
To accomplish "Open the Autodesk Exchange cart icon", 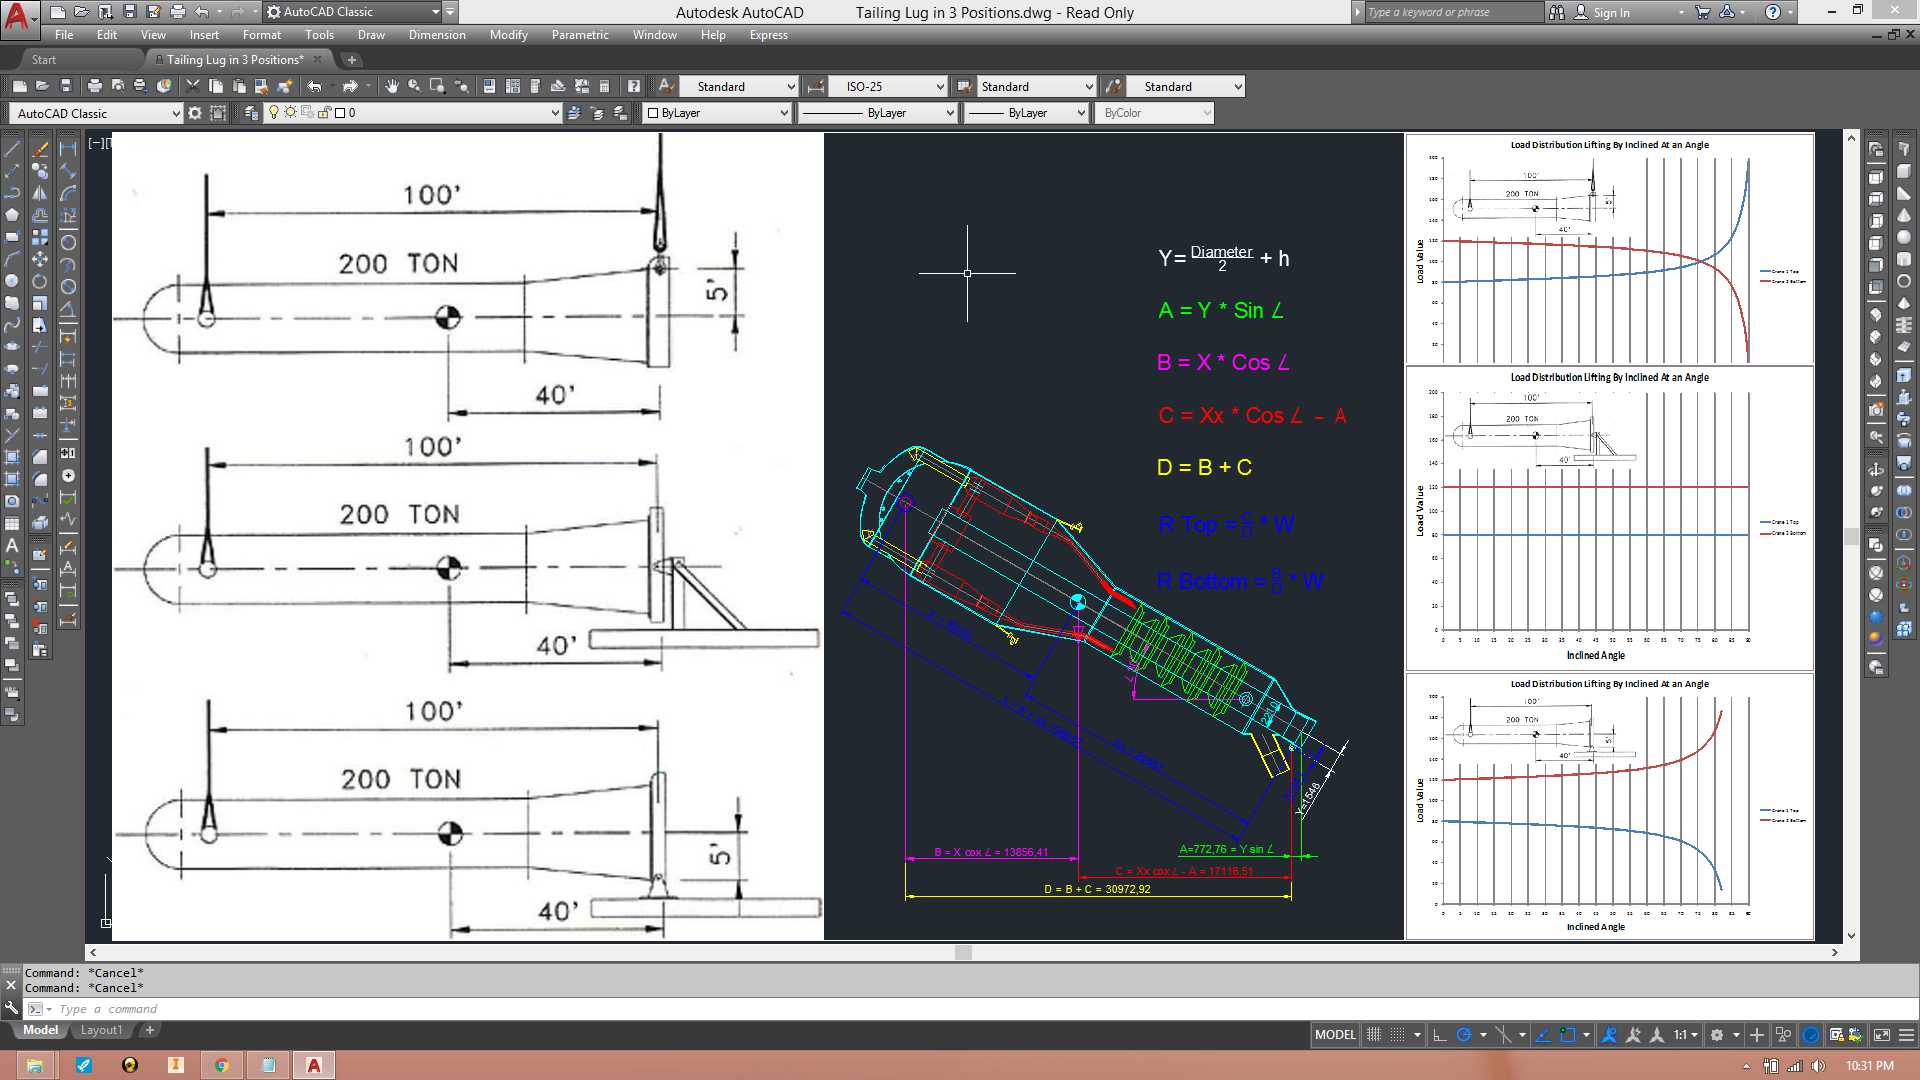I will [x=1703, y=12].
